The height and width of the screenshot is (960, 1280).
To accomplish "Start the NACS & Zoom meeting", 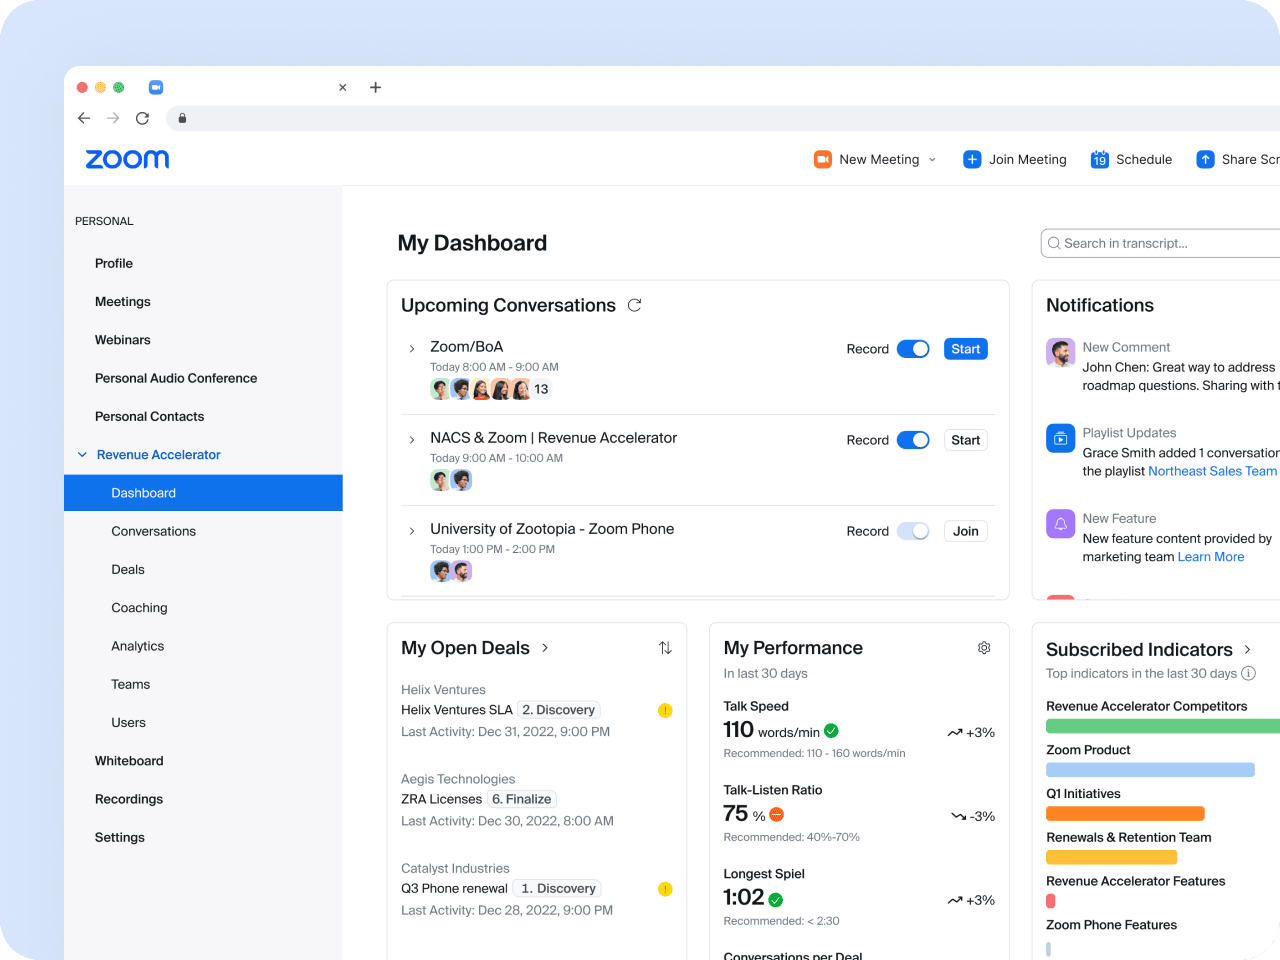I will click(966, 440).
